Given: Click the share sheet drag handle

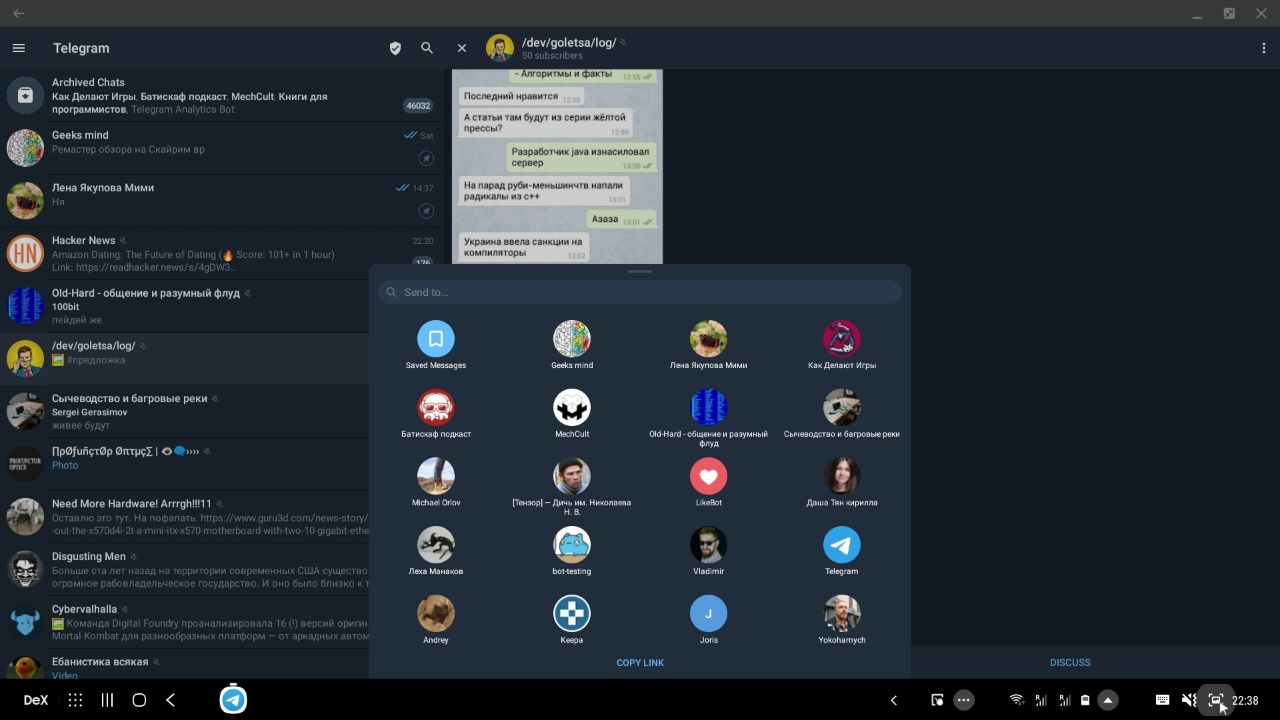Looking at the screenshot, I should coord(640,271).
